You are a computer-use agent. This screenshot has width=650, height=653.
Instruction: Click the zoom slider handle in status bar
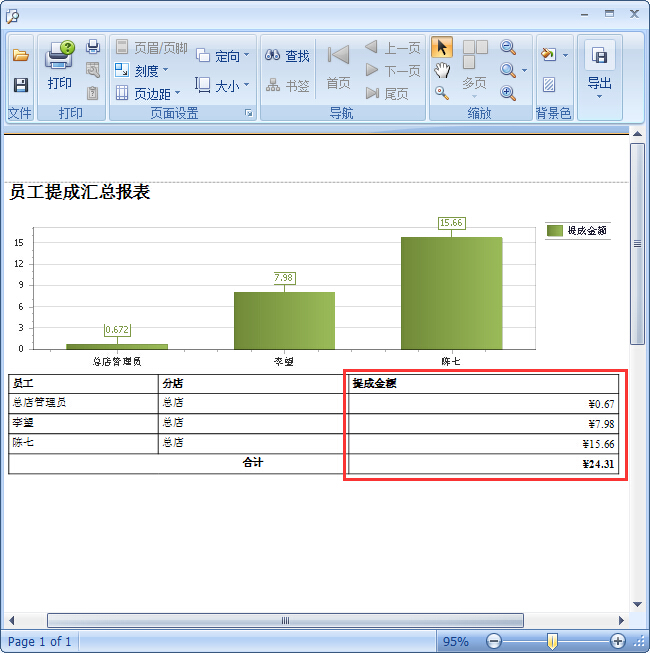click(551, 641)
